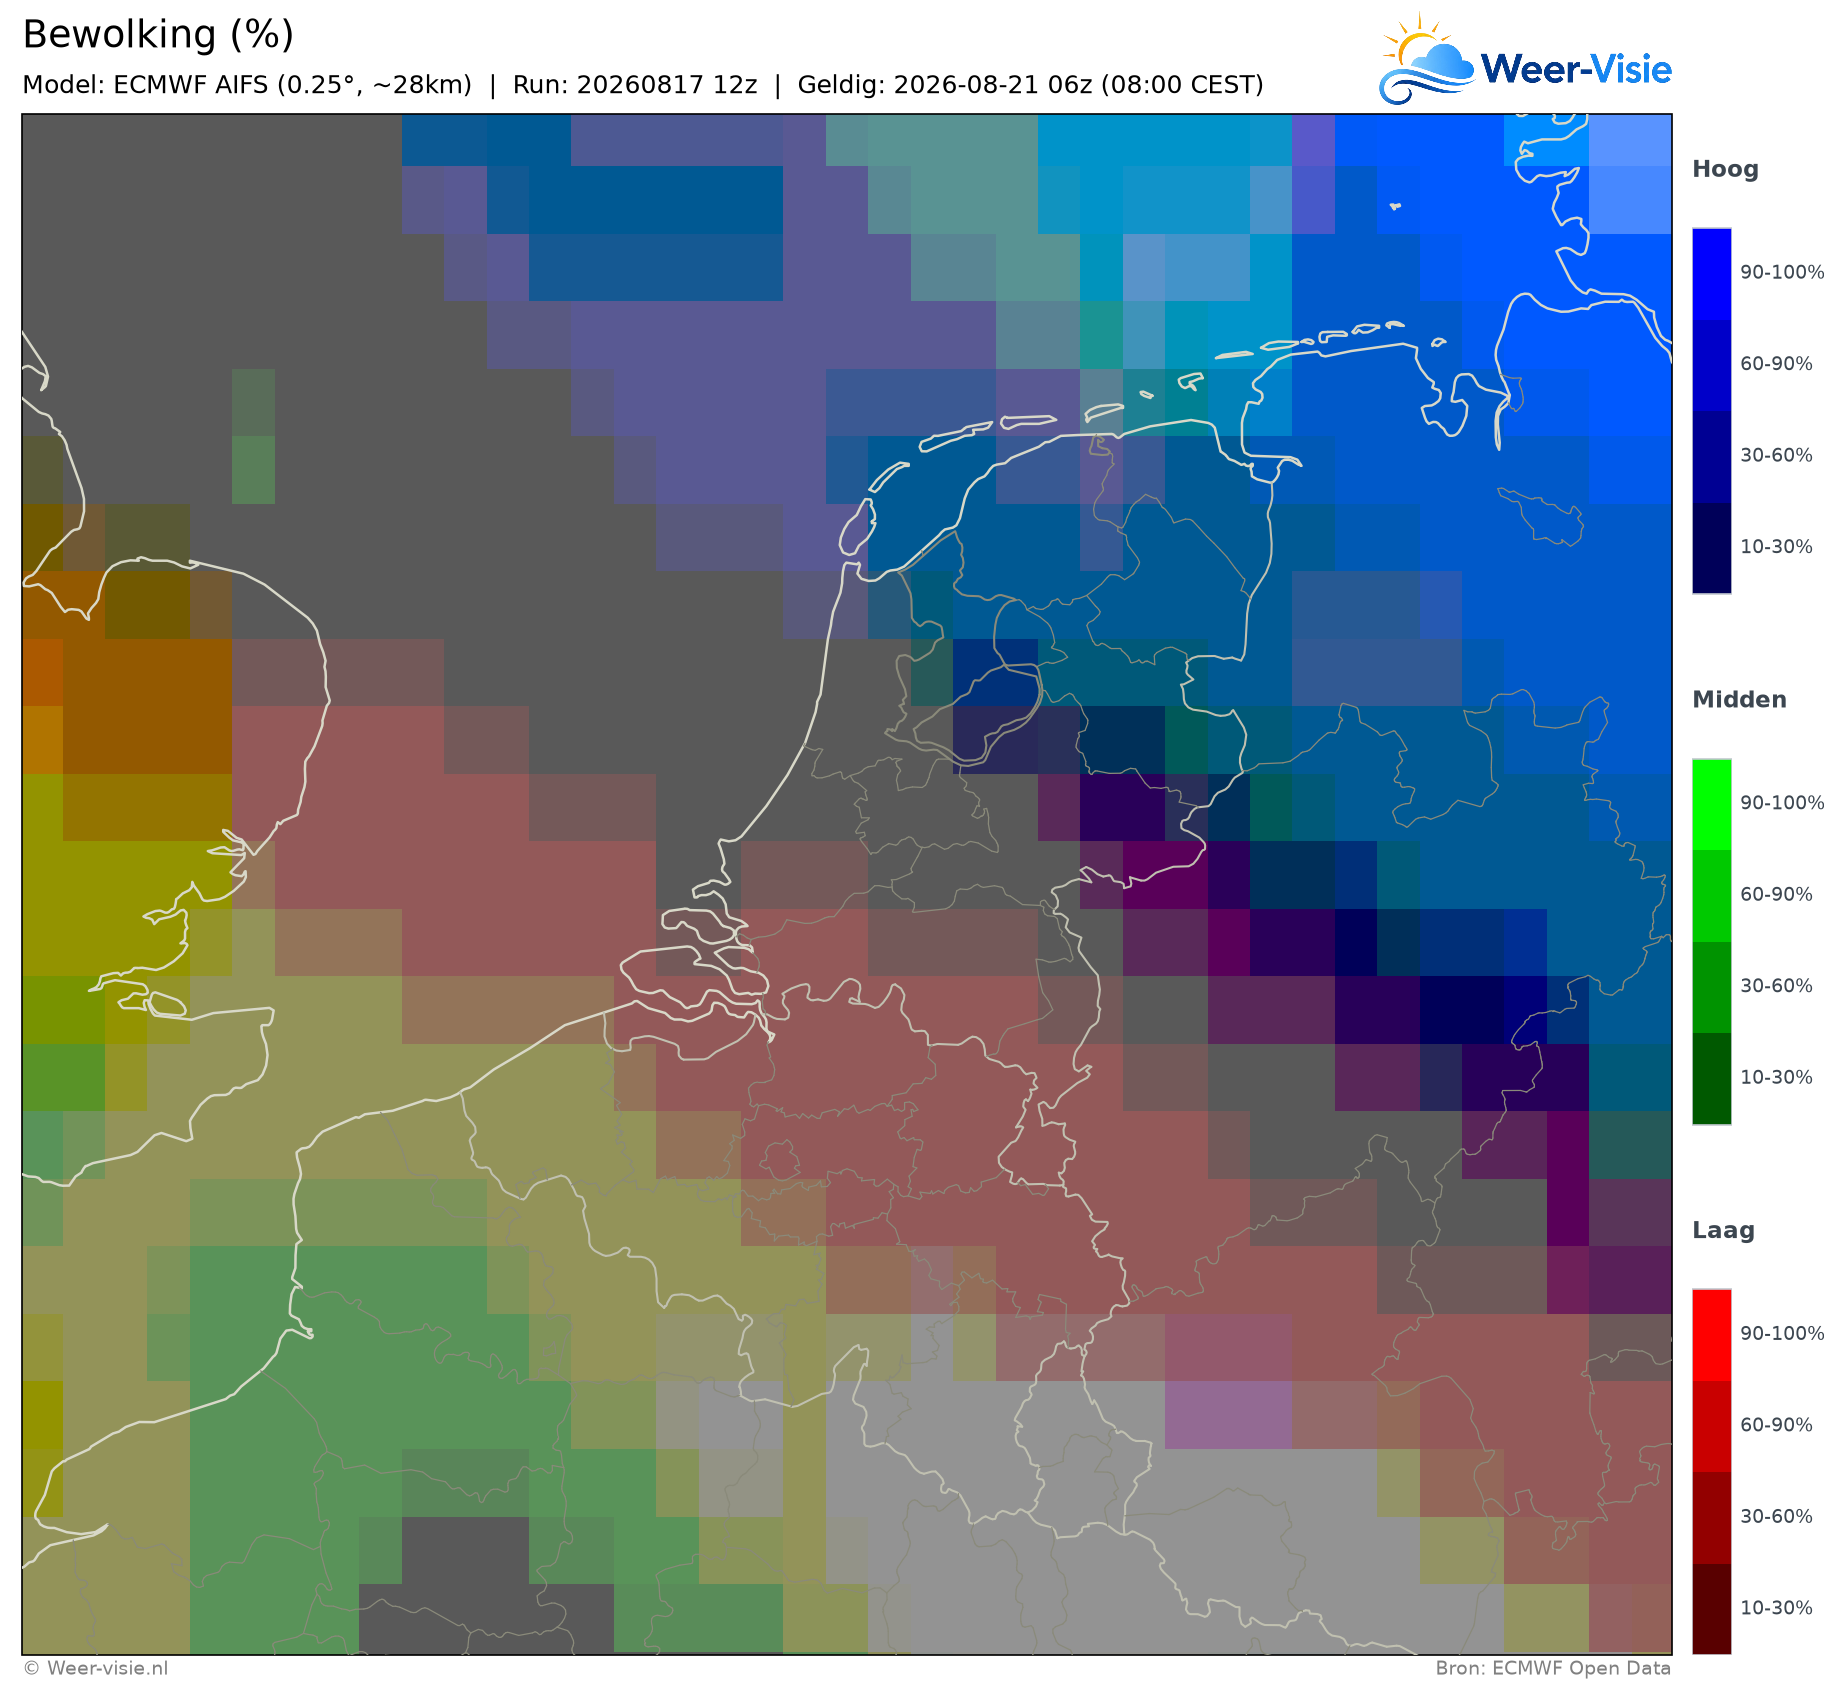Viewport: 1824px width, 1681px height.
Task: Select the Hoog 90-100% blue swatch
Action: (1711, 274)
